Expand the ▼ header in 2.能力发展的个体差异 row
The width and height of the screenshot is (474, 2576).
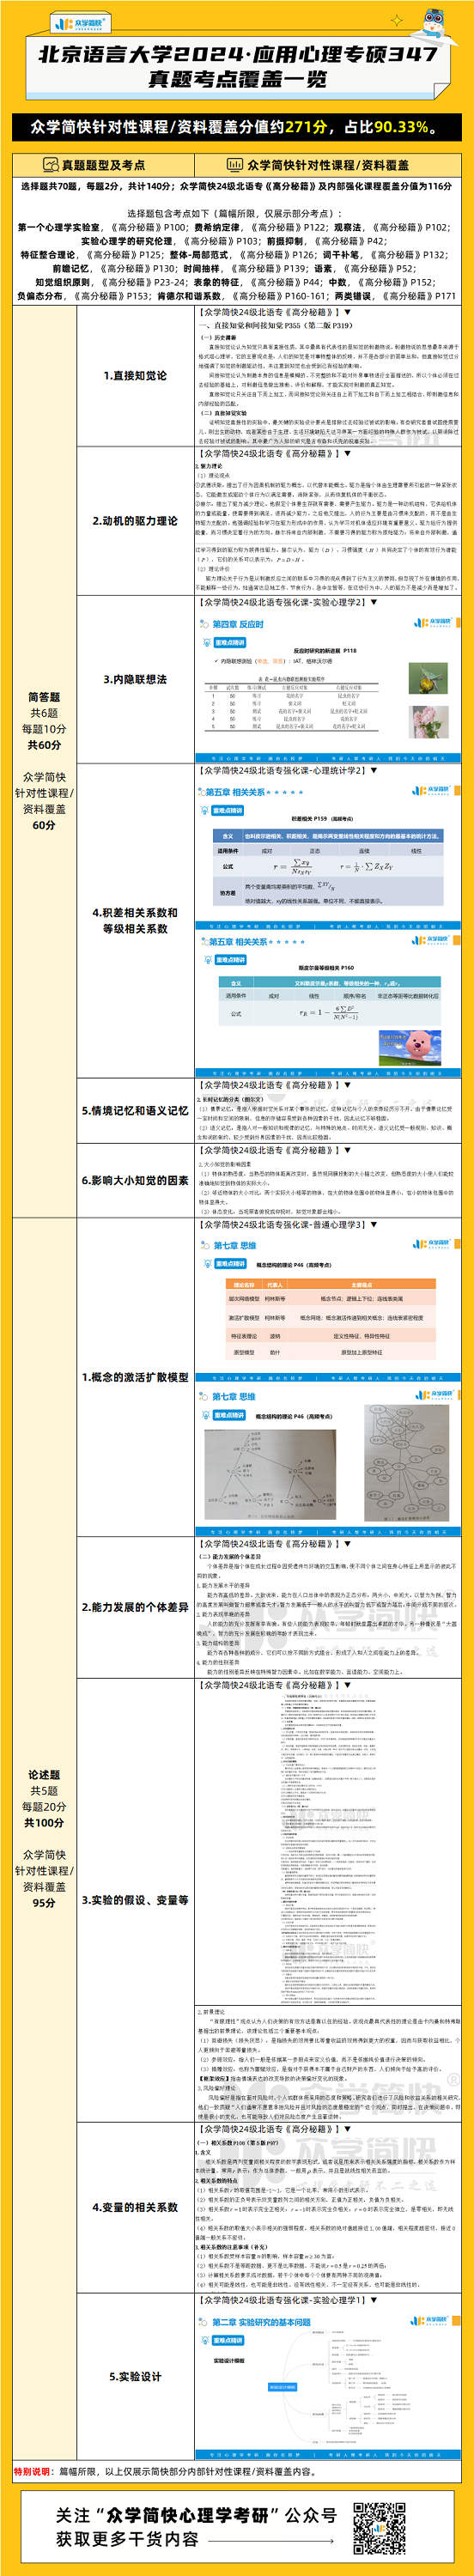coord(347,1543)
